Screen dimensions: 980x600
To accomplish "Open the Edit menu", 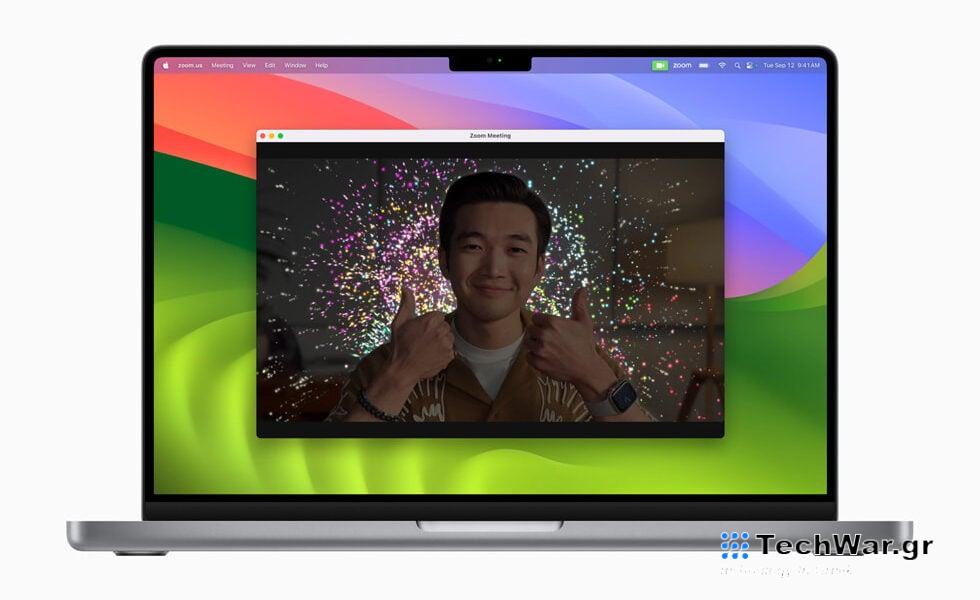I will click(270, 65).
